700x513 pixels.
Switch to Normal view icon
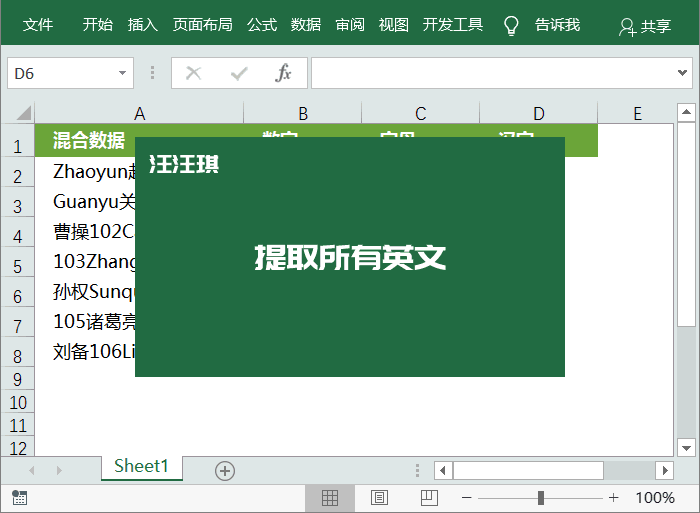pos(330,497)
